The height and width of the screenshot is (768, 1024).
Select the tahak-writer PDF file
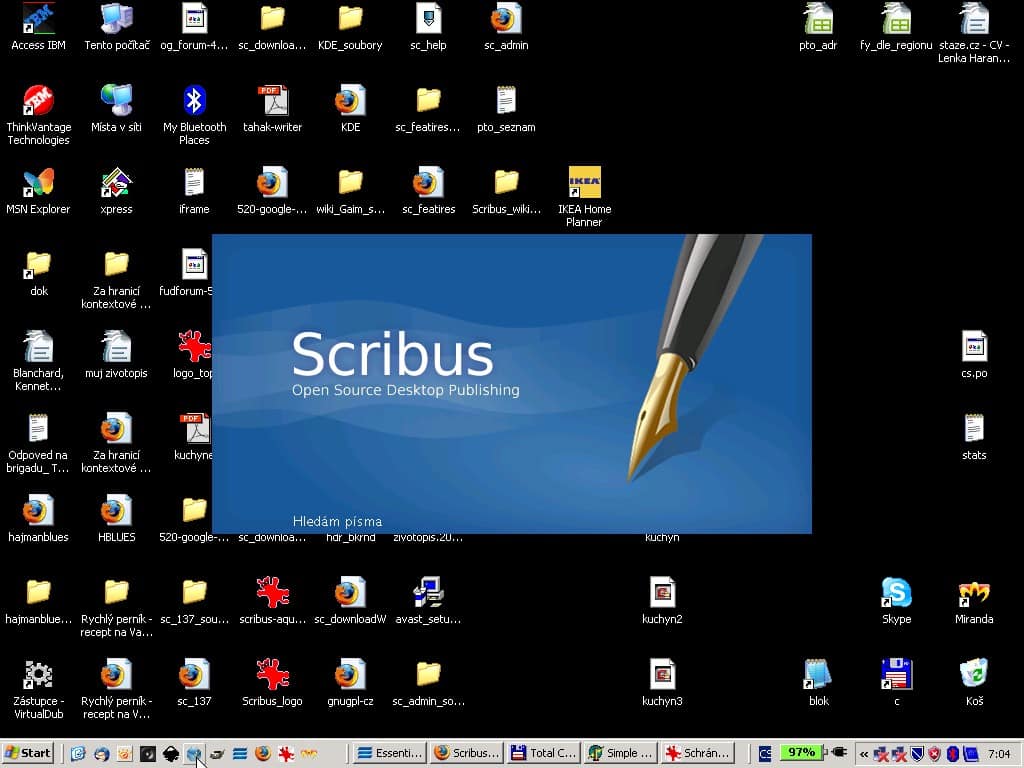pyautogui.click(x=273, y=108)
